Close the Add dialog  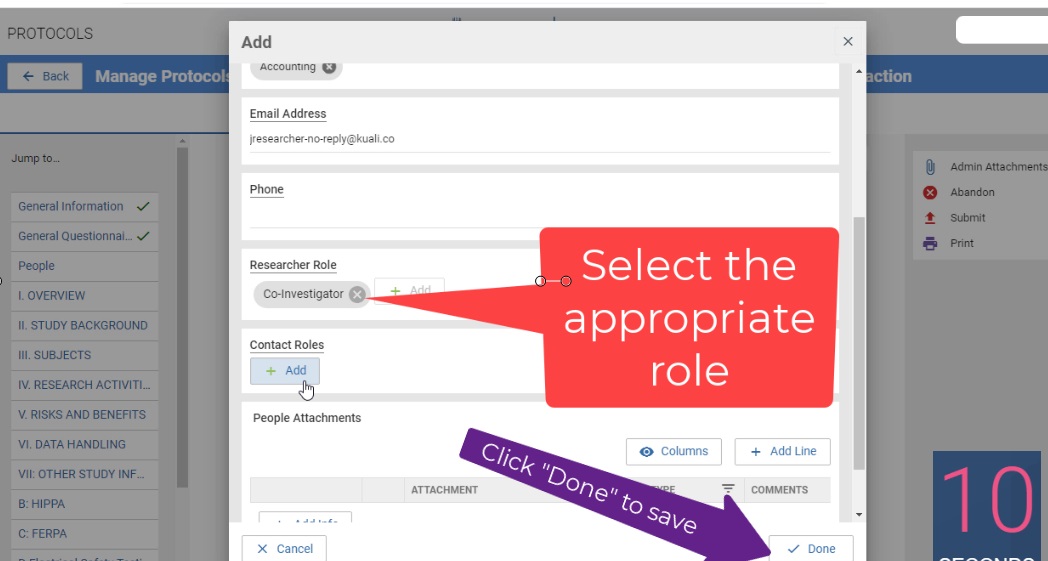[848, 41]
